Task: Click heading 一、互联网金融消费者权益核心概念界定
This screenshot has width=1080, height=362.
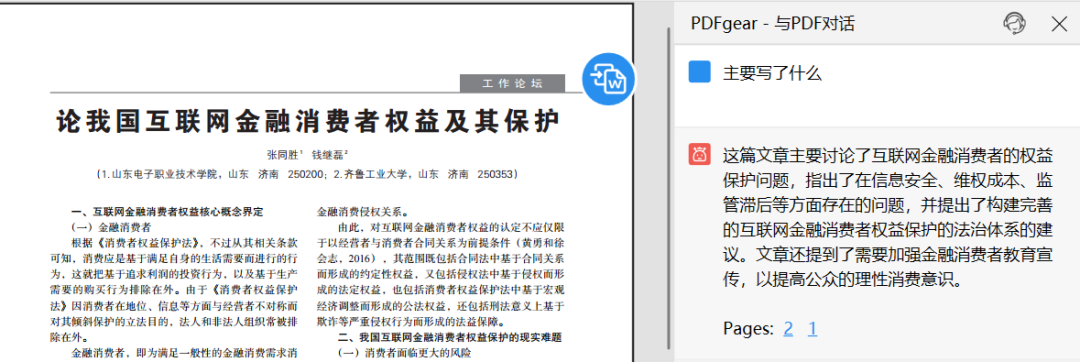Action: [167, 212]
